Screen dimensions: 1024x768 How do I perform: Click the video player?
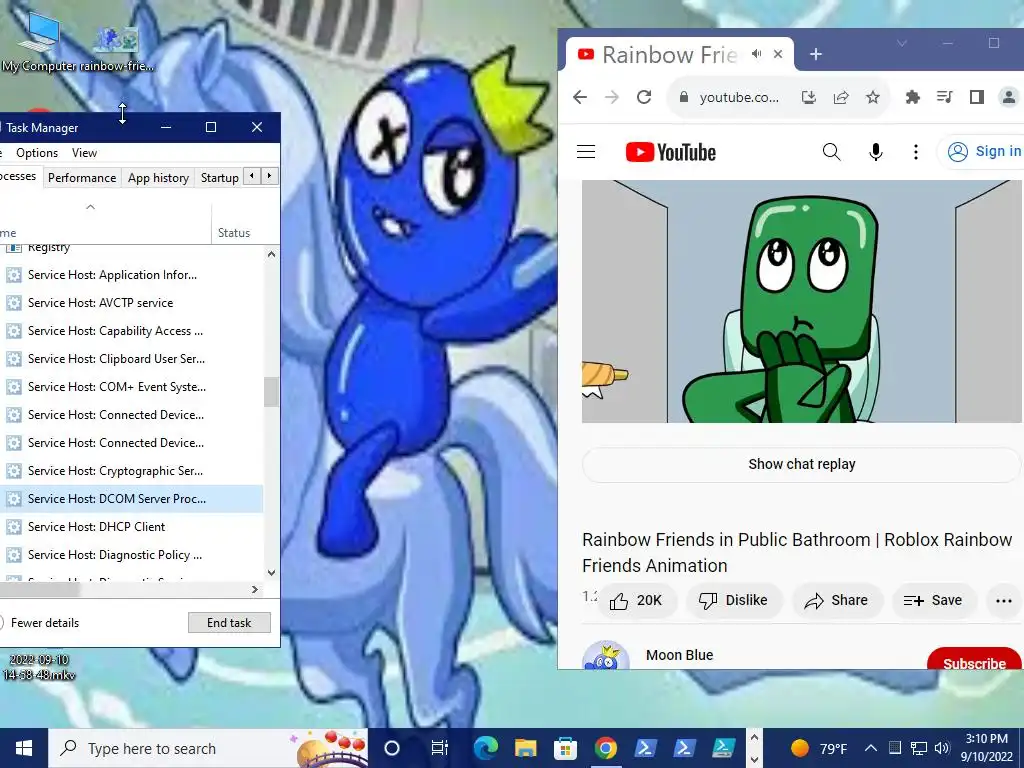click(x=801, y=301)
